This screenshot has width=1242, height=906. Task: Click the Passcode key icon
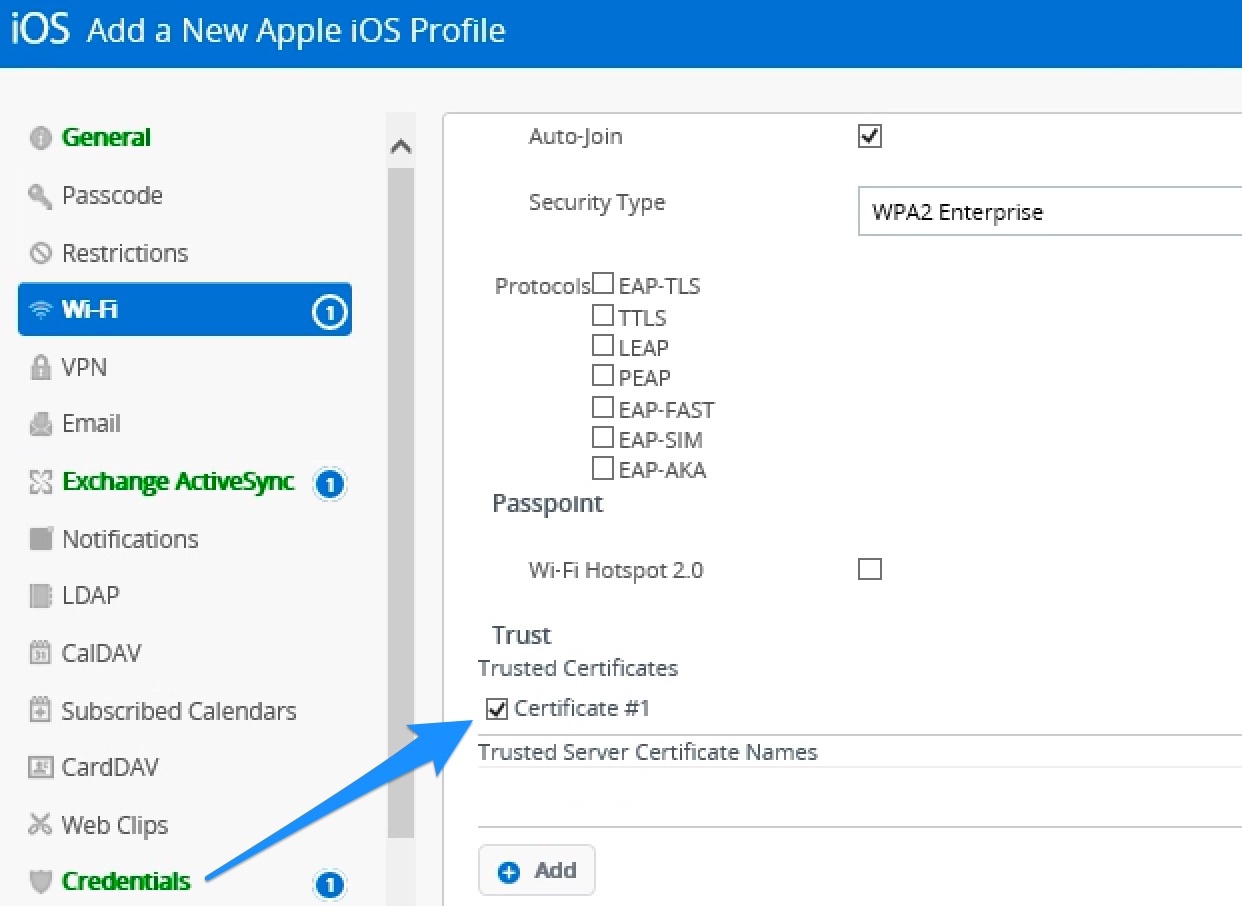(x=40, y=196)
